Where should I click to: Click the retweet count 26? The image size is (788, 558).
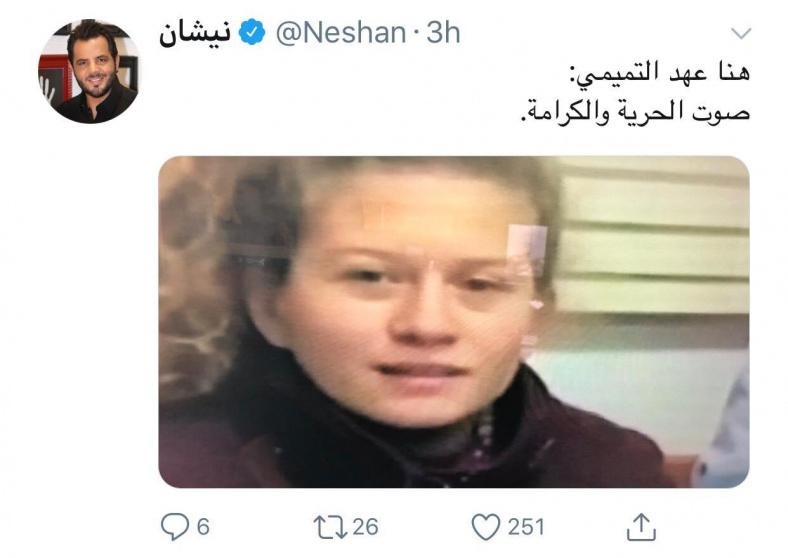[365, 527]
